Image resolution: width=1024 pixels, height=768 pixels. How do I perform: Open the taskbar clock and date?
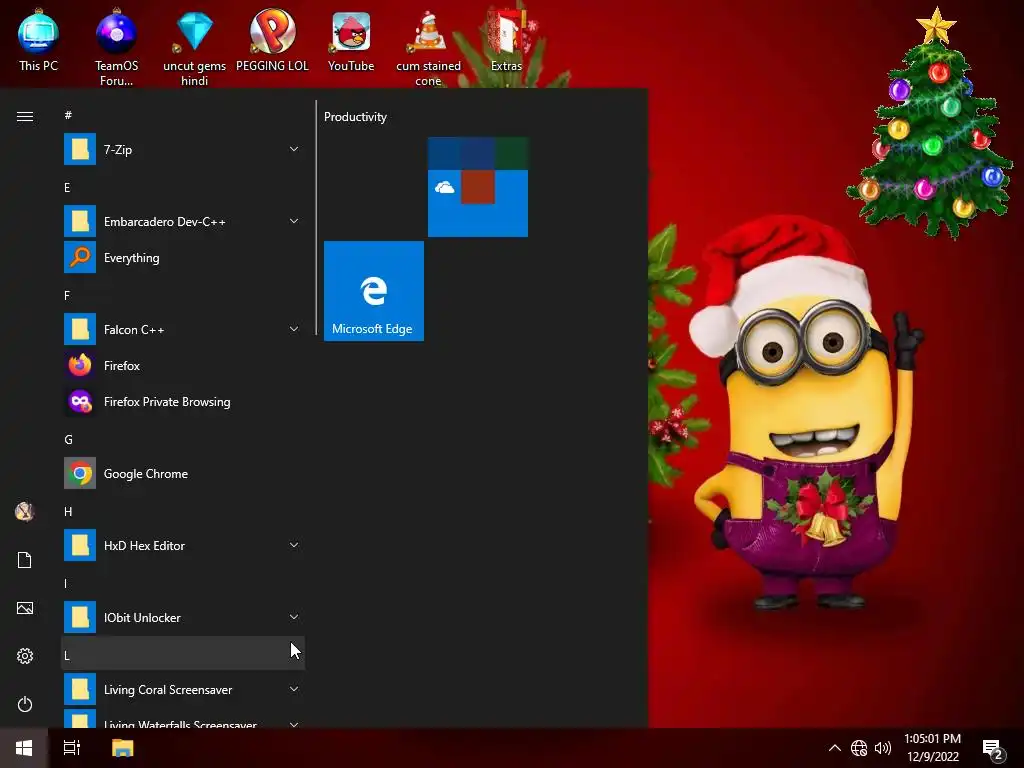(933, 748)
